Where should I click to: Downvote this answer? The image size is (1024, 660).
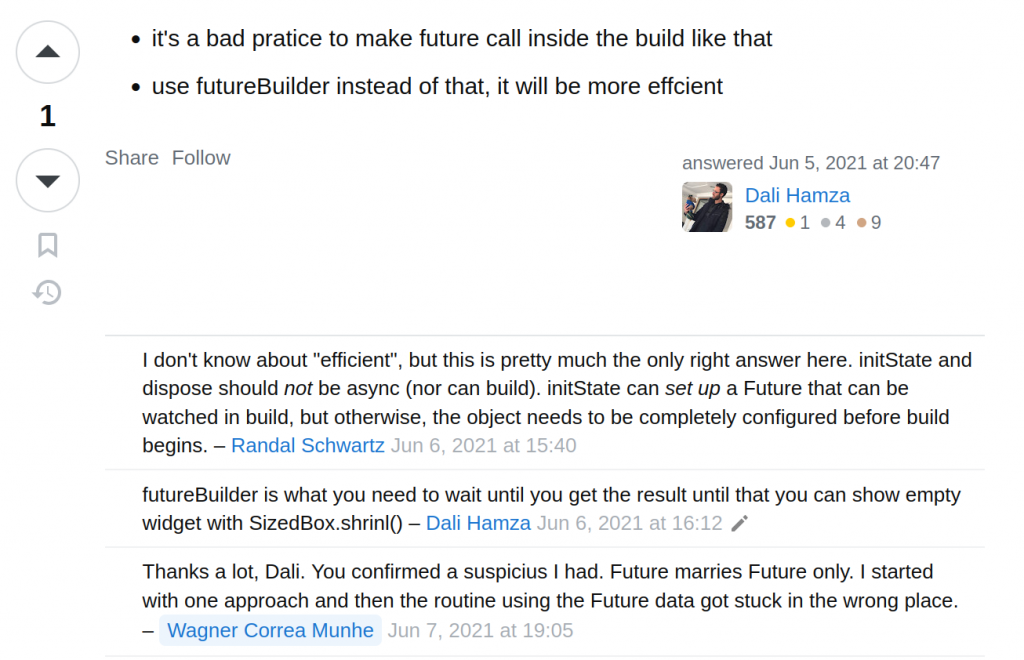point(47,180)
